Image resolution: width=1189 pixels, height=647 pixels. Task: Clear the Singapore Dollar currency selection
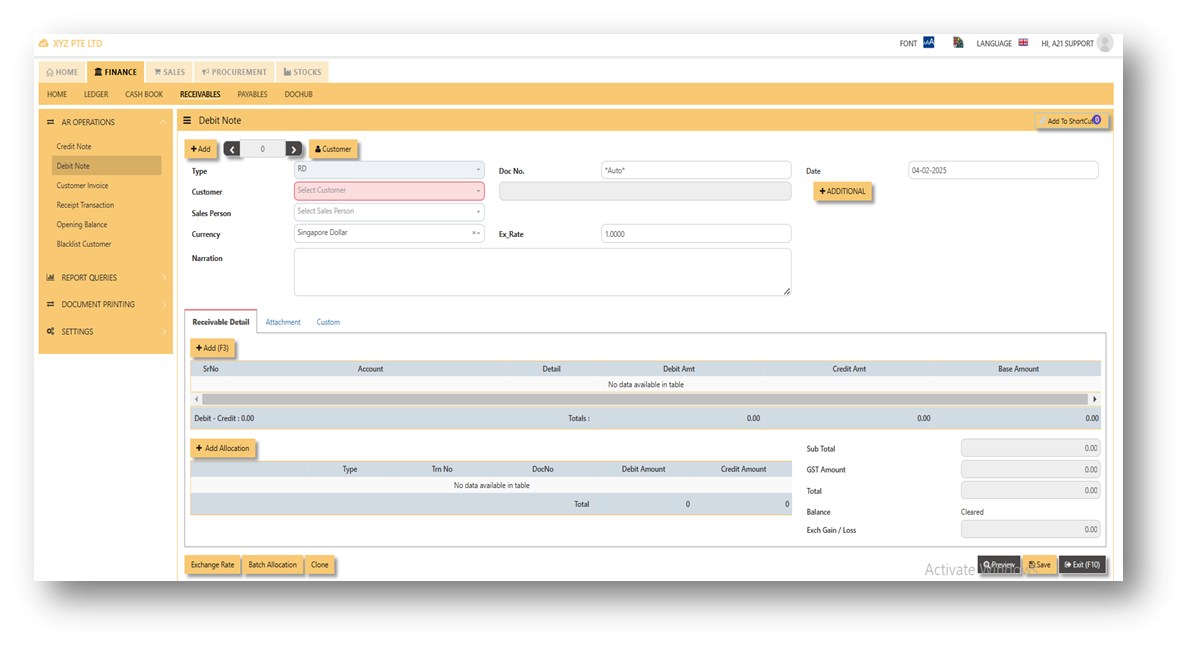coord(473,233)
